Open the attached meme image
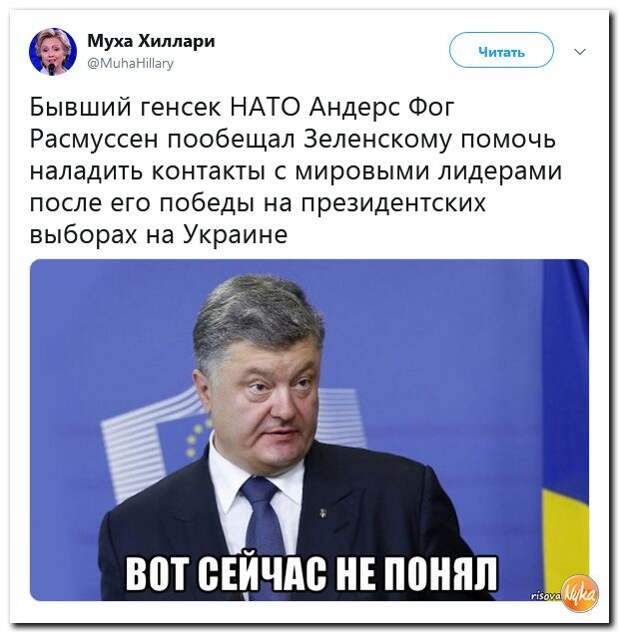 (x=309, y=429)
